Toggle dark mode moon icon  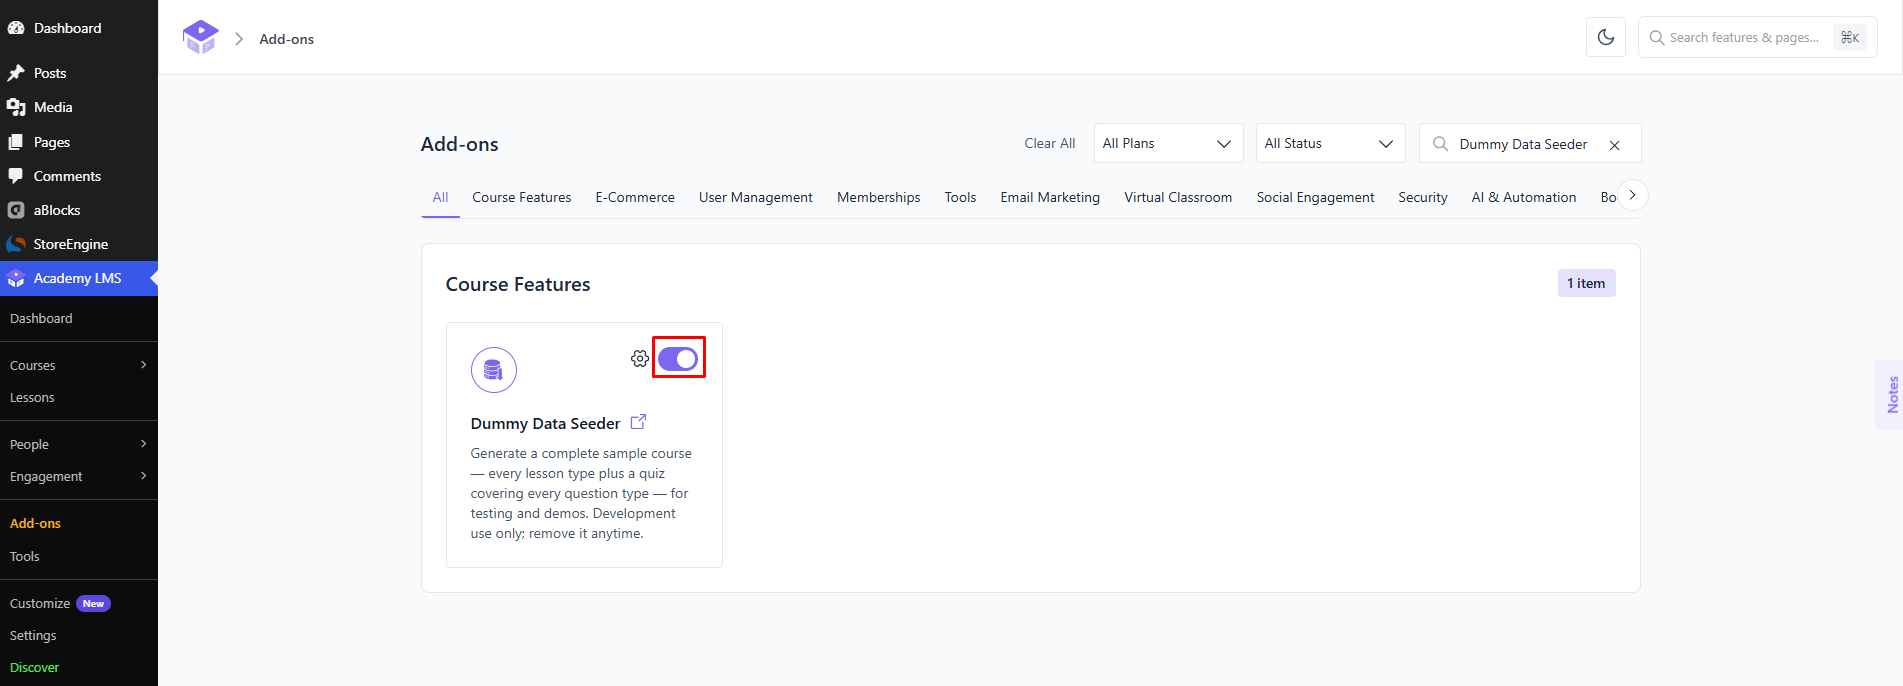[1605, 37]
